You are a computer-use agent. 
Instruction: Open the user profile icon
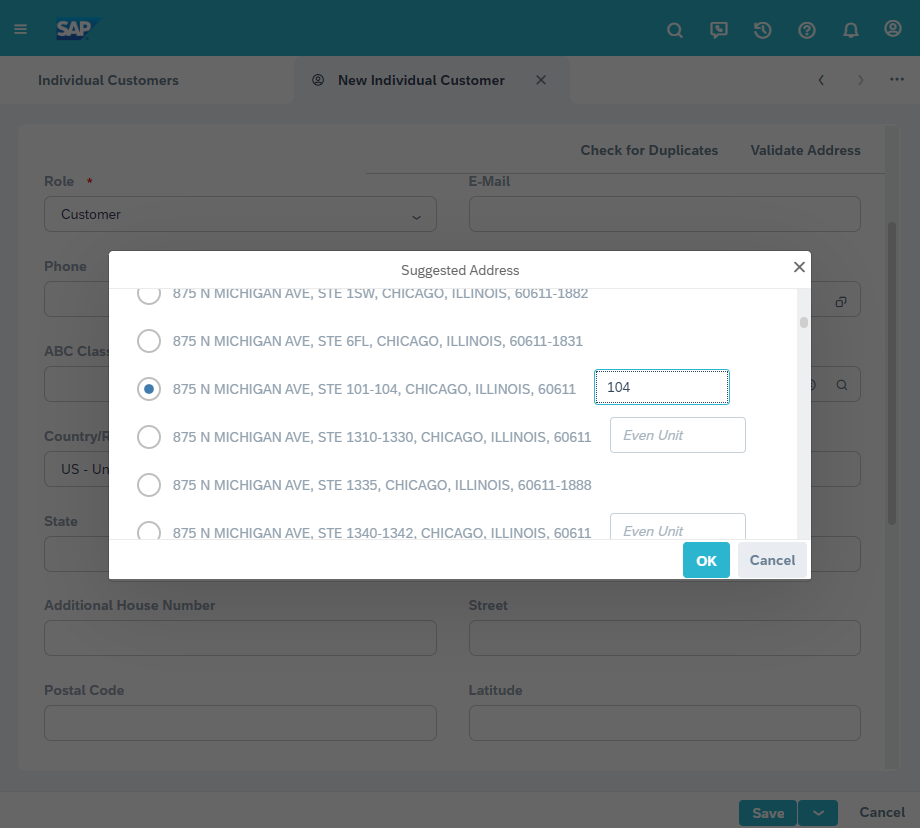click(893, 29)
